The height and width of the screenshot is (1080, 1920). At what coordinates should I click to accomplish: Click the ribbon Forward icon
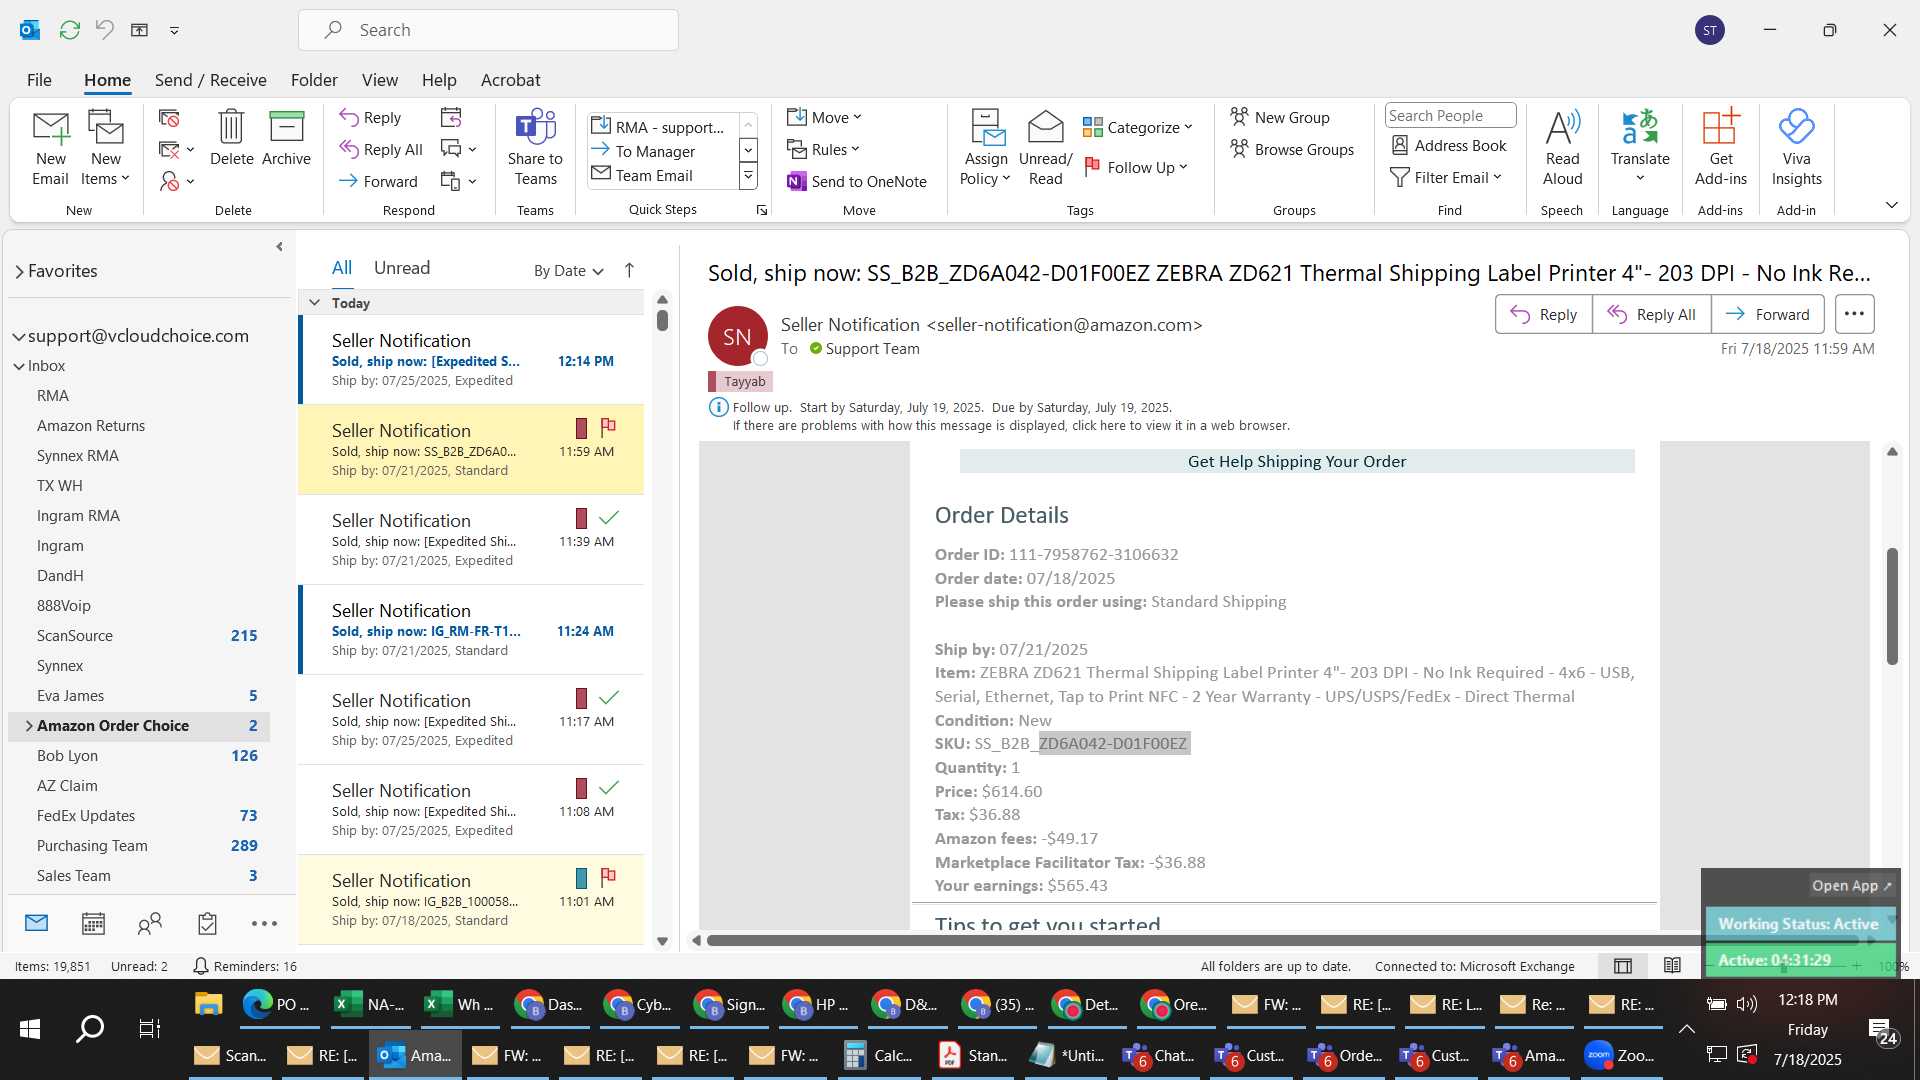[x=378, y=181]
